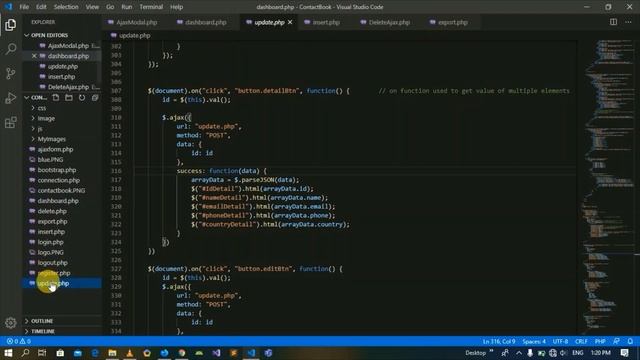Open connection.php in file explorer
This screenshot has width=640, height=360.
pos(58,180)
